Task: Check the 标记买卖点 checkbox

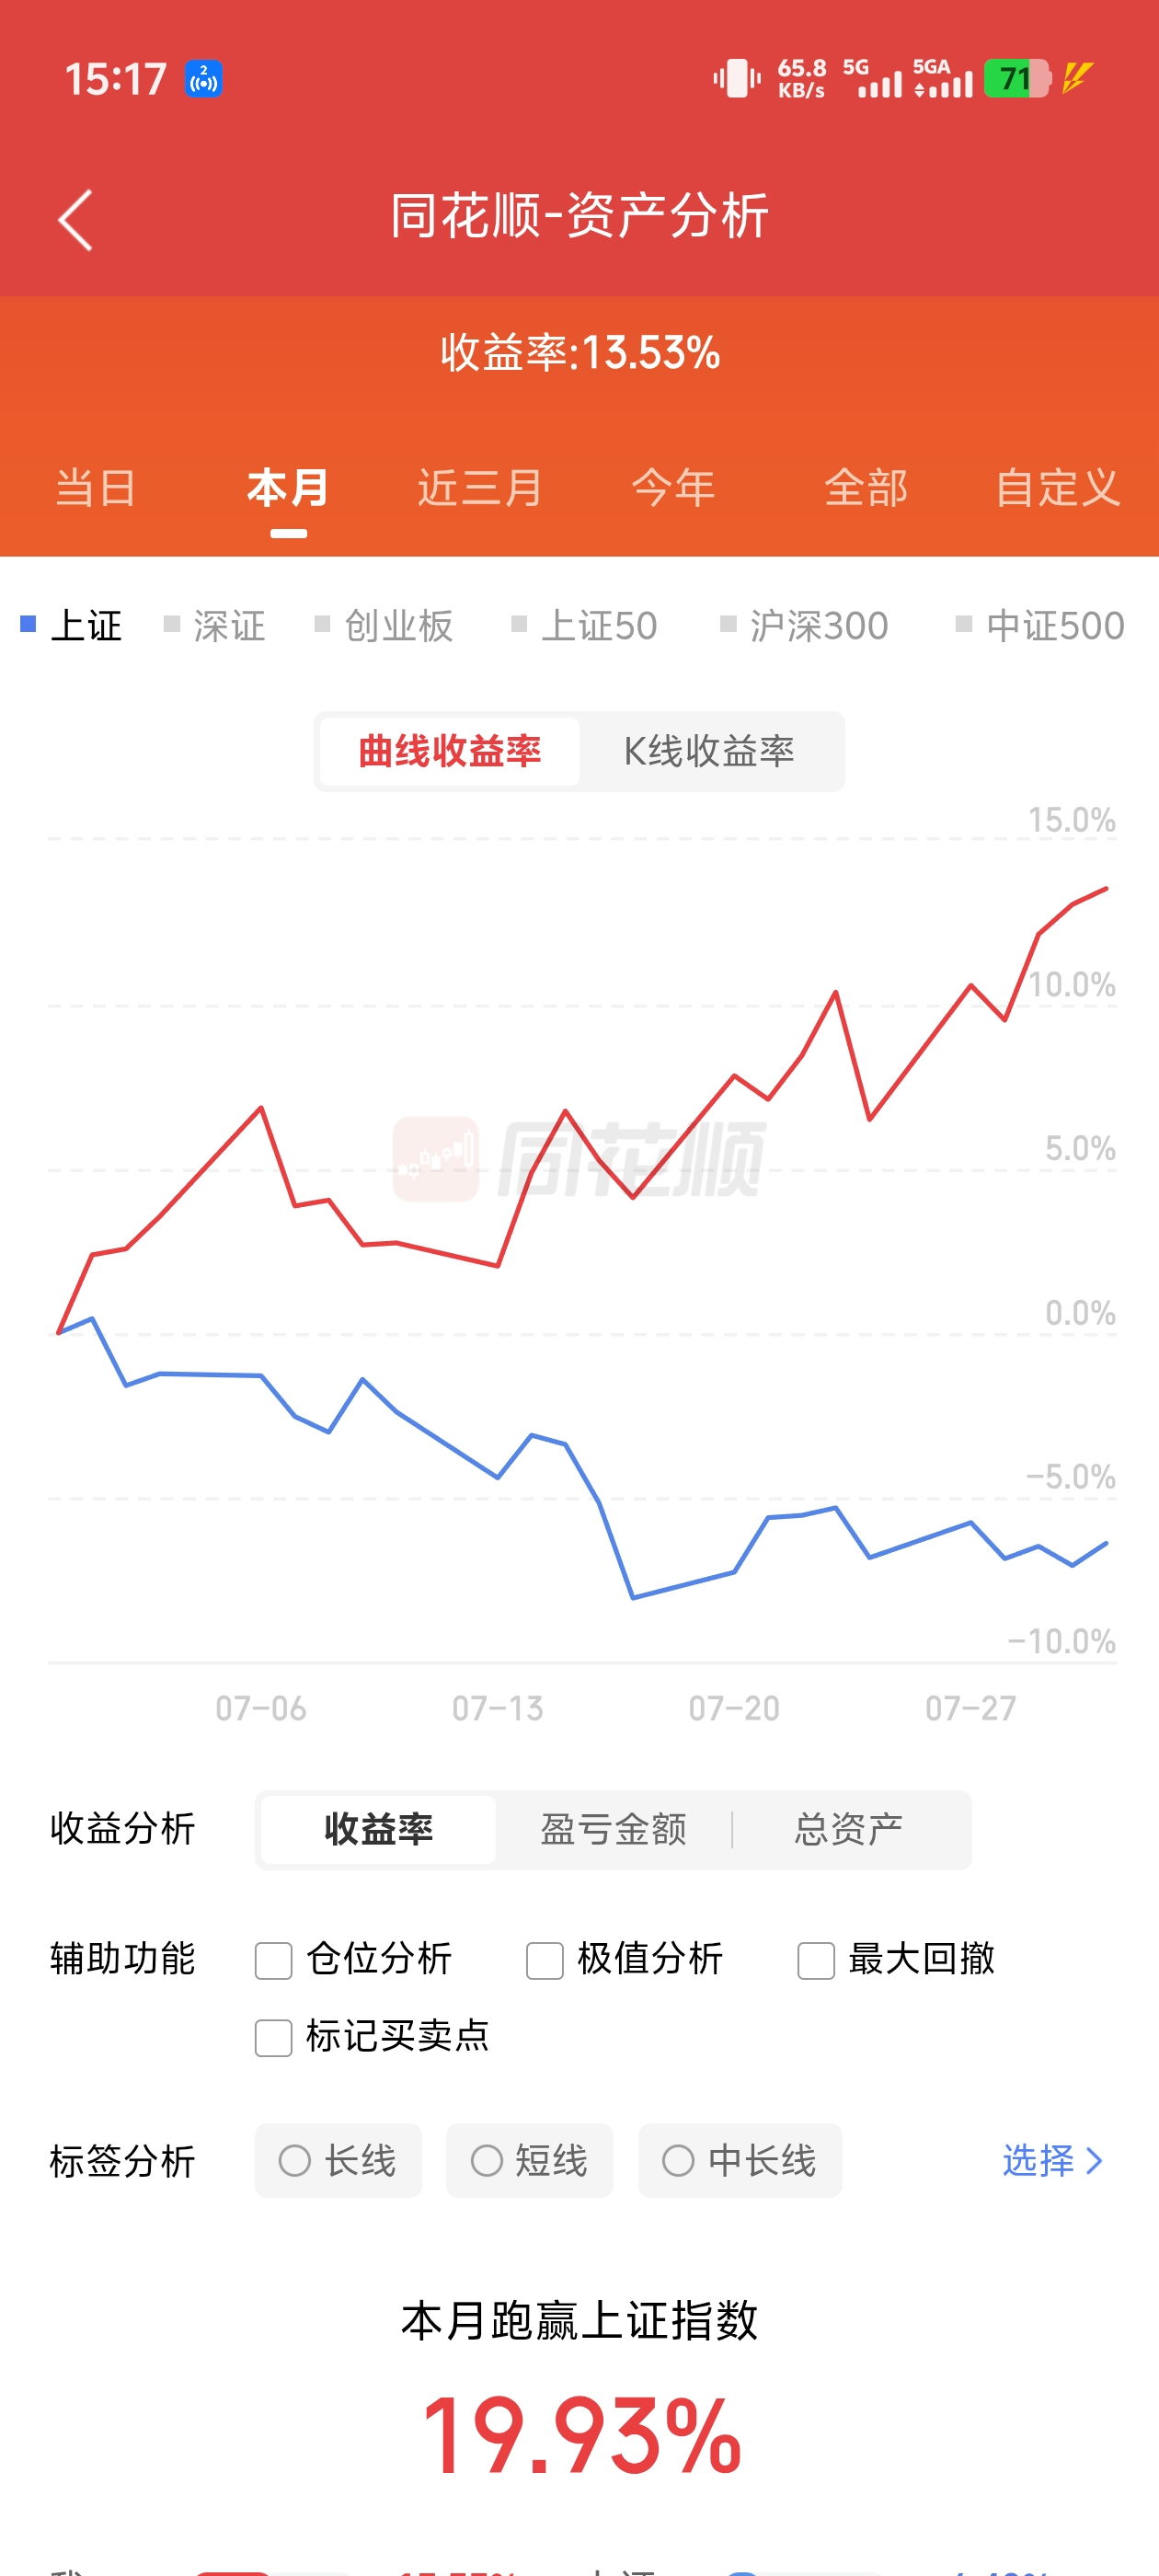Action: coord(273,2037)
